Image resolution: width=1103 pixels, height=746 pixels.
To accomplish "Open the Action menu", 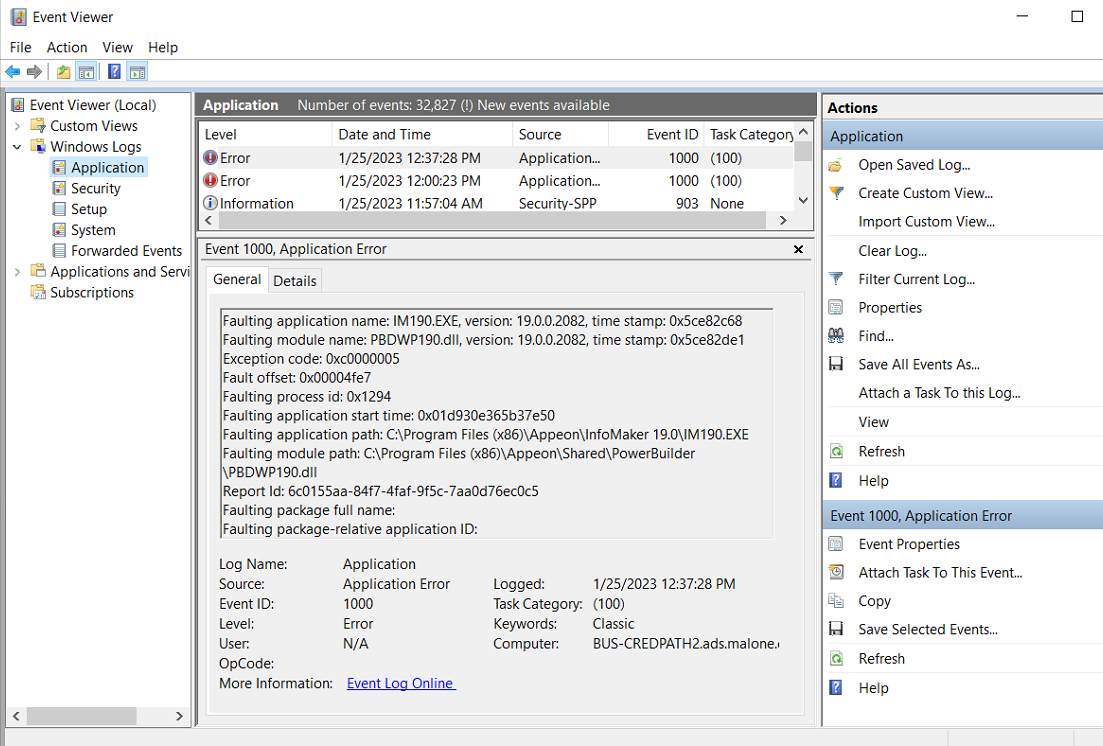I will click(67, 47).
